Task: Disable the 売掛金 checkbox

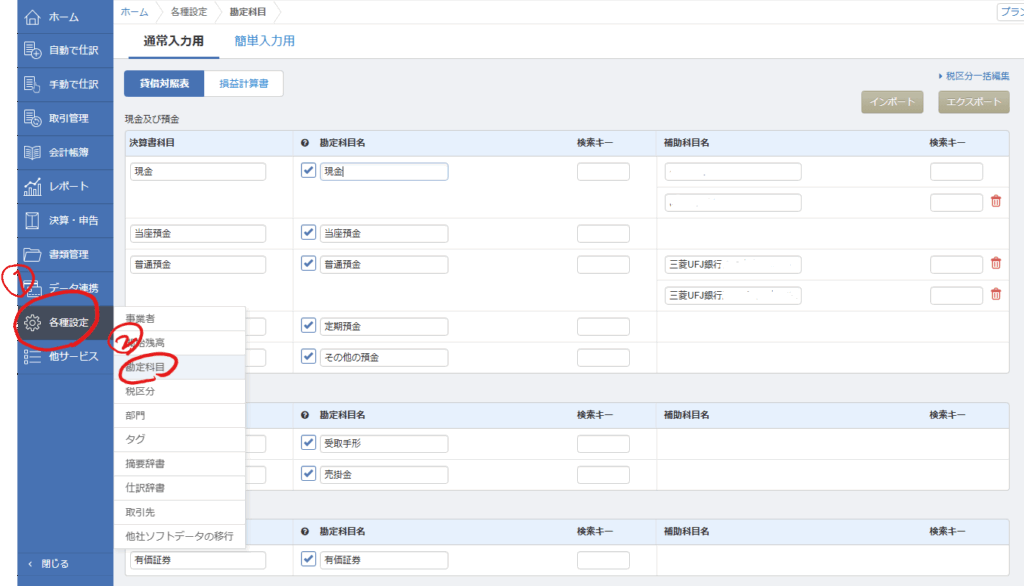Action: coord(308,474)
